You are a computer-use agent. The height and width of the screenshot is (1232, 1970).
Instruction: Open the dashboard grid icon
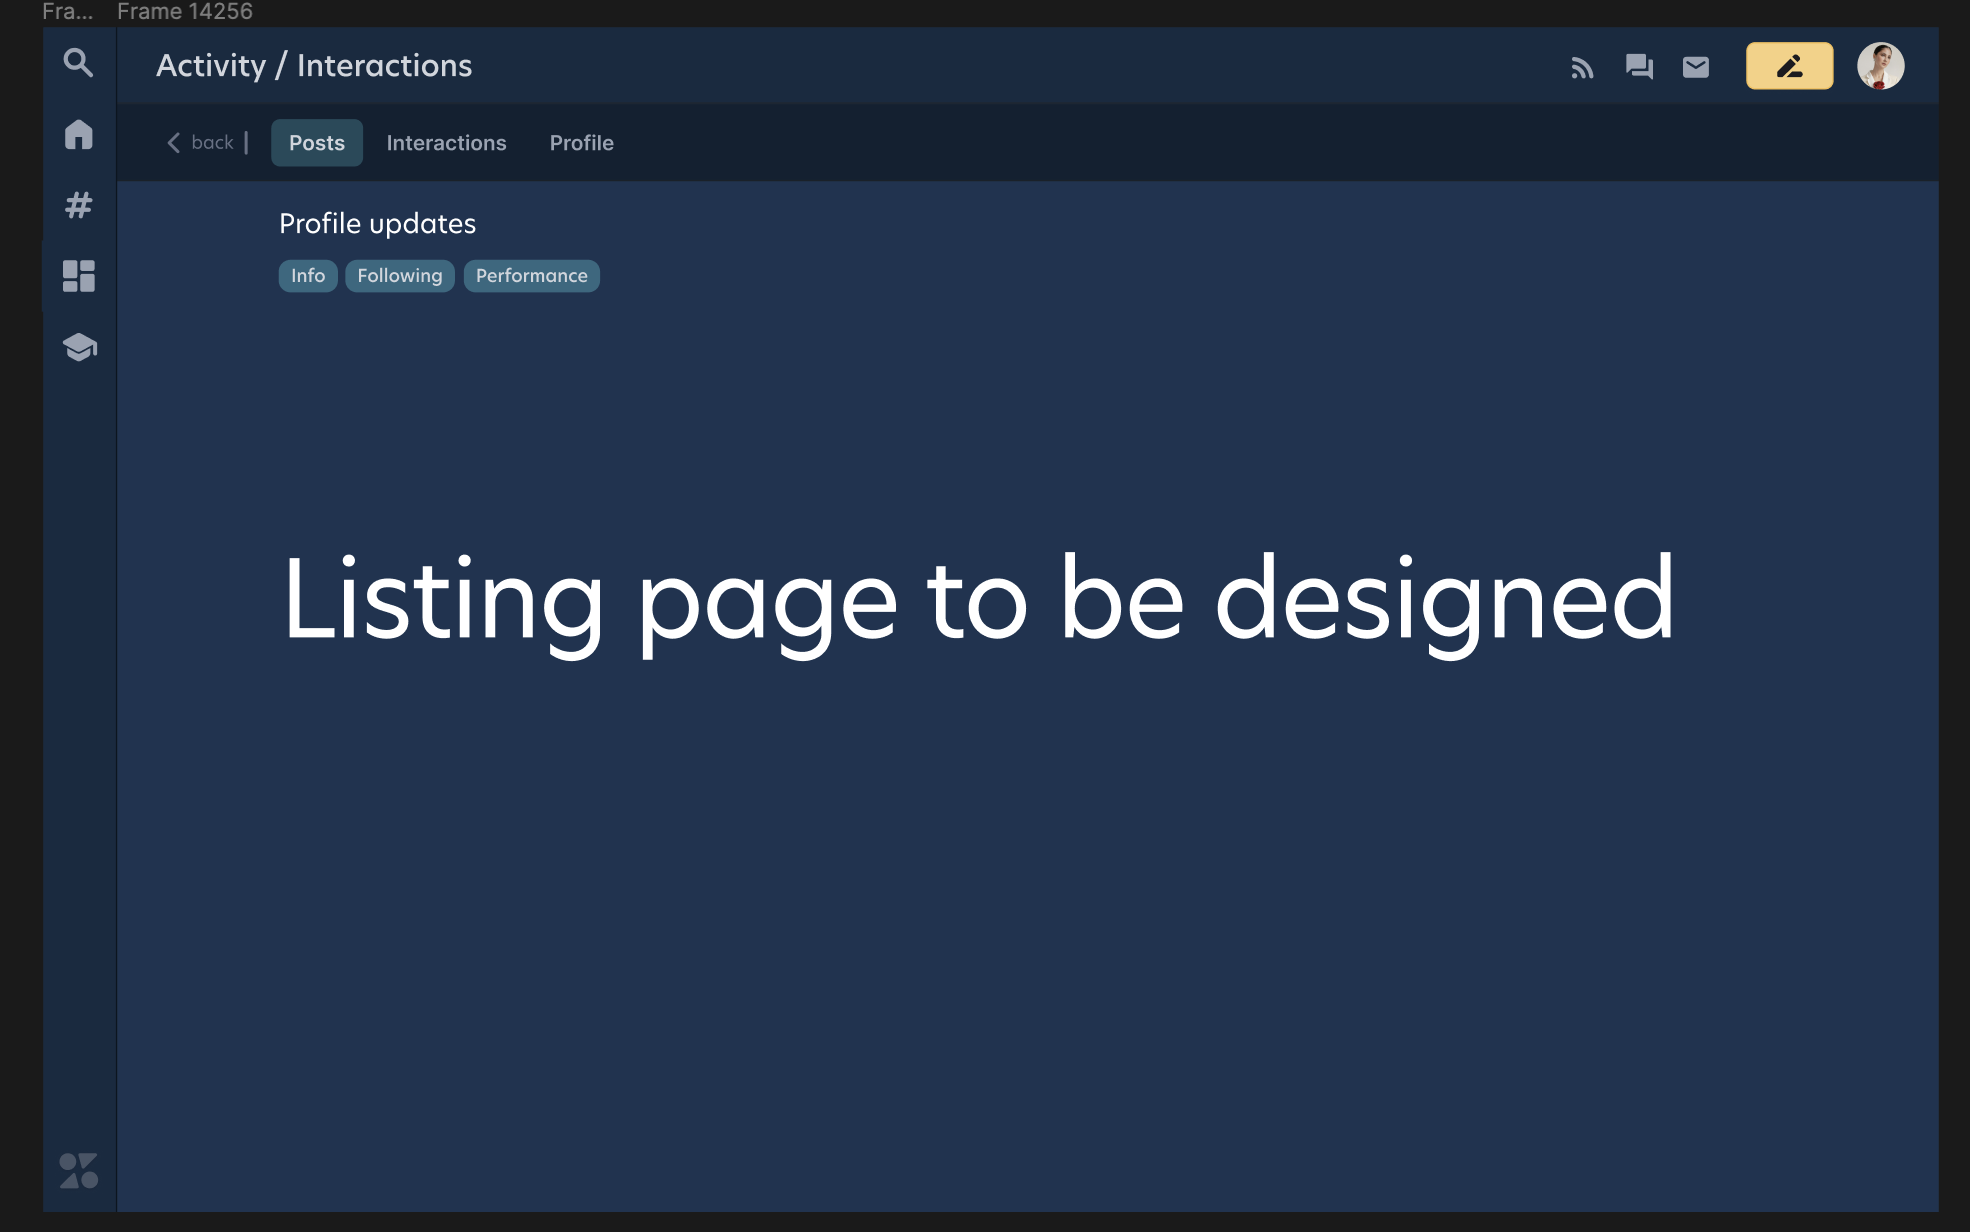[x=78, y=277]
